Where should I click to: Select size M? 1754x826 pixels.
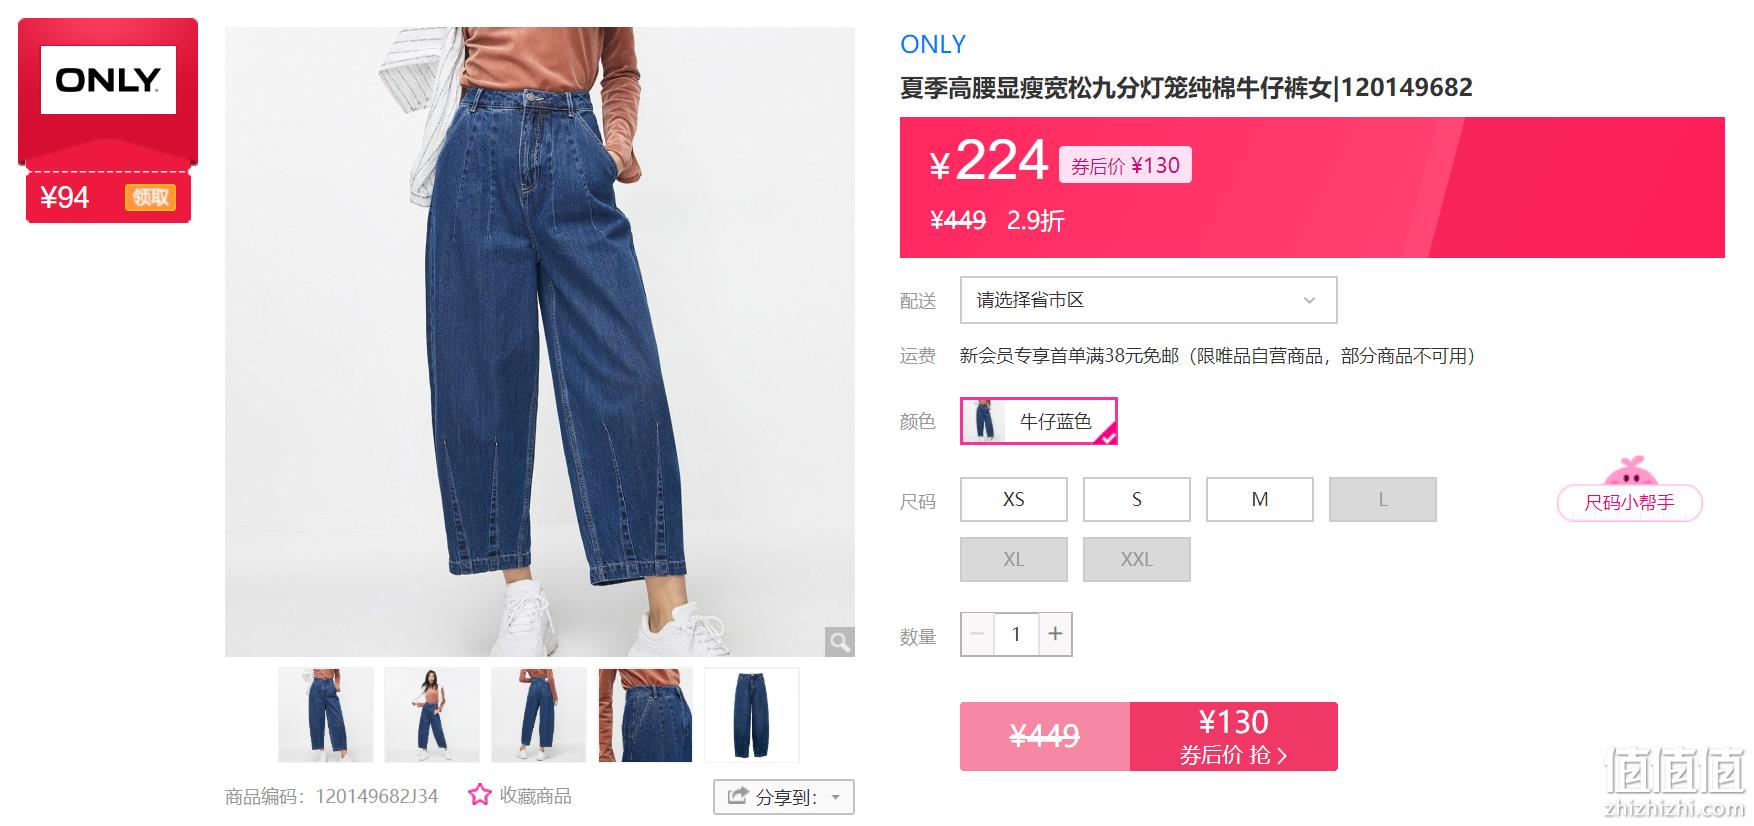[1260, 499]
